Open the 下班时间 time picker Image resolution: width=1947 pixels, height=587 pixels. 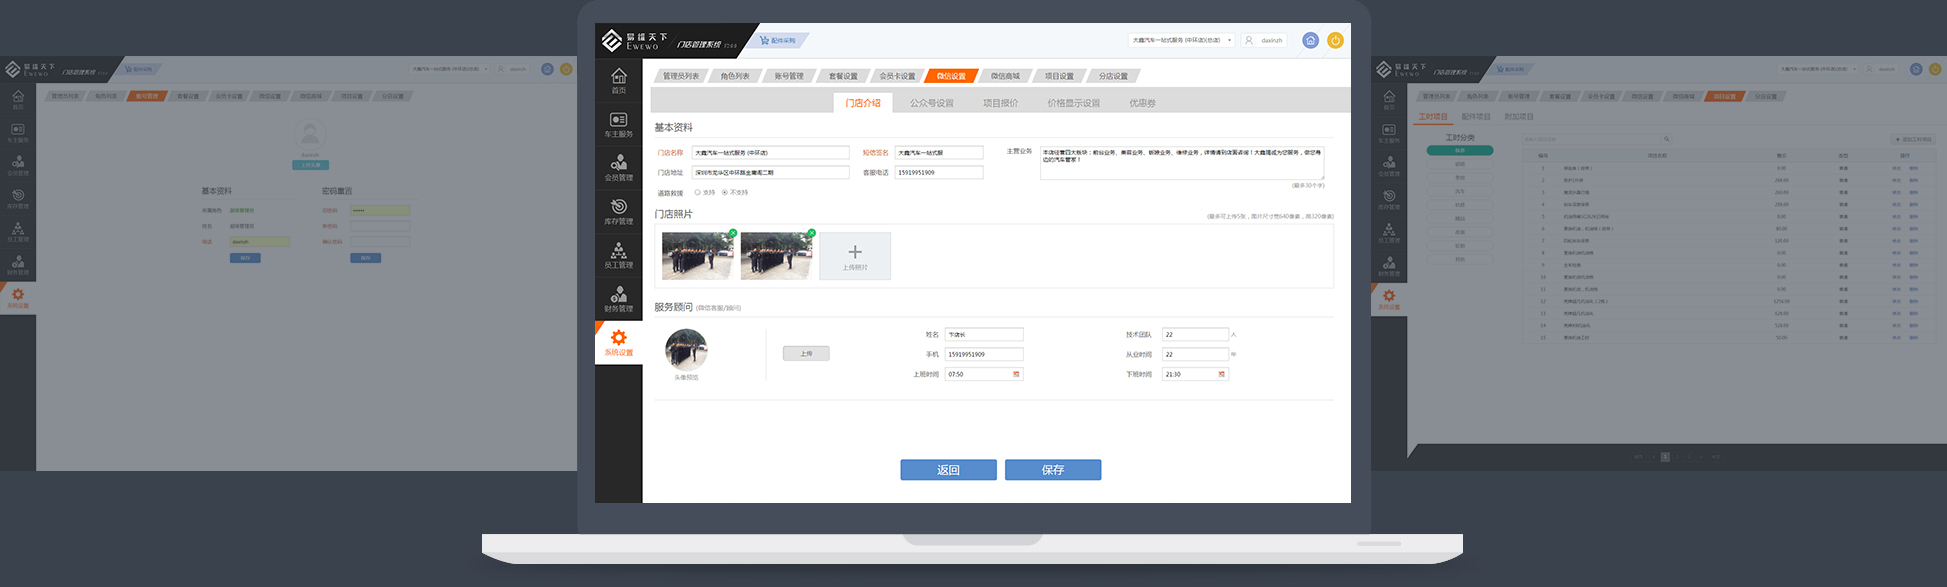(1221, 374)
